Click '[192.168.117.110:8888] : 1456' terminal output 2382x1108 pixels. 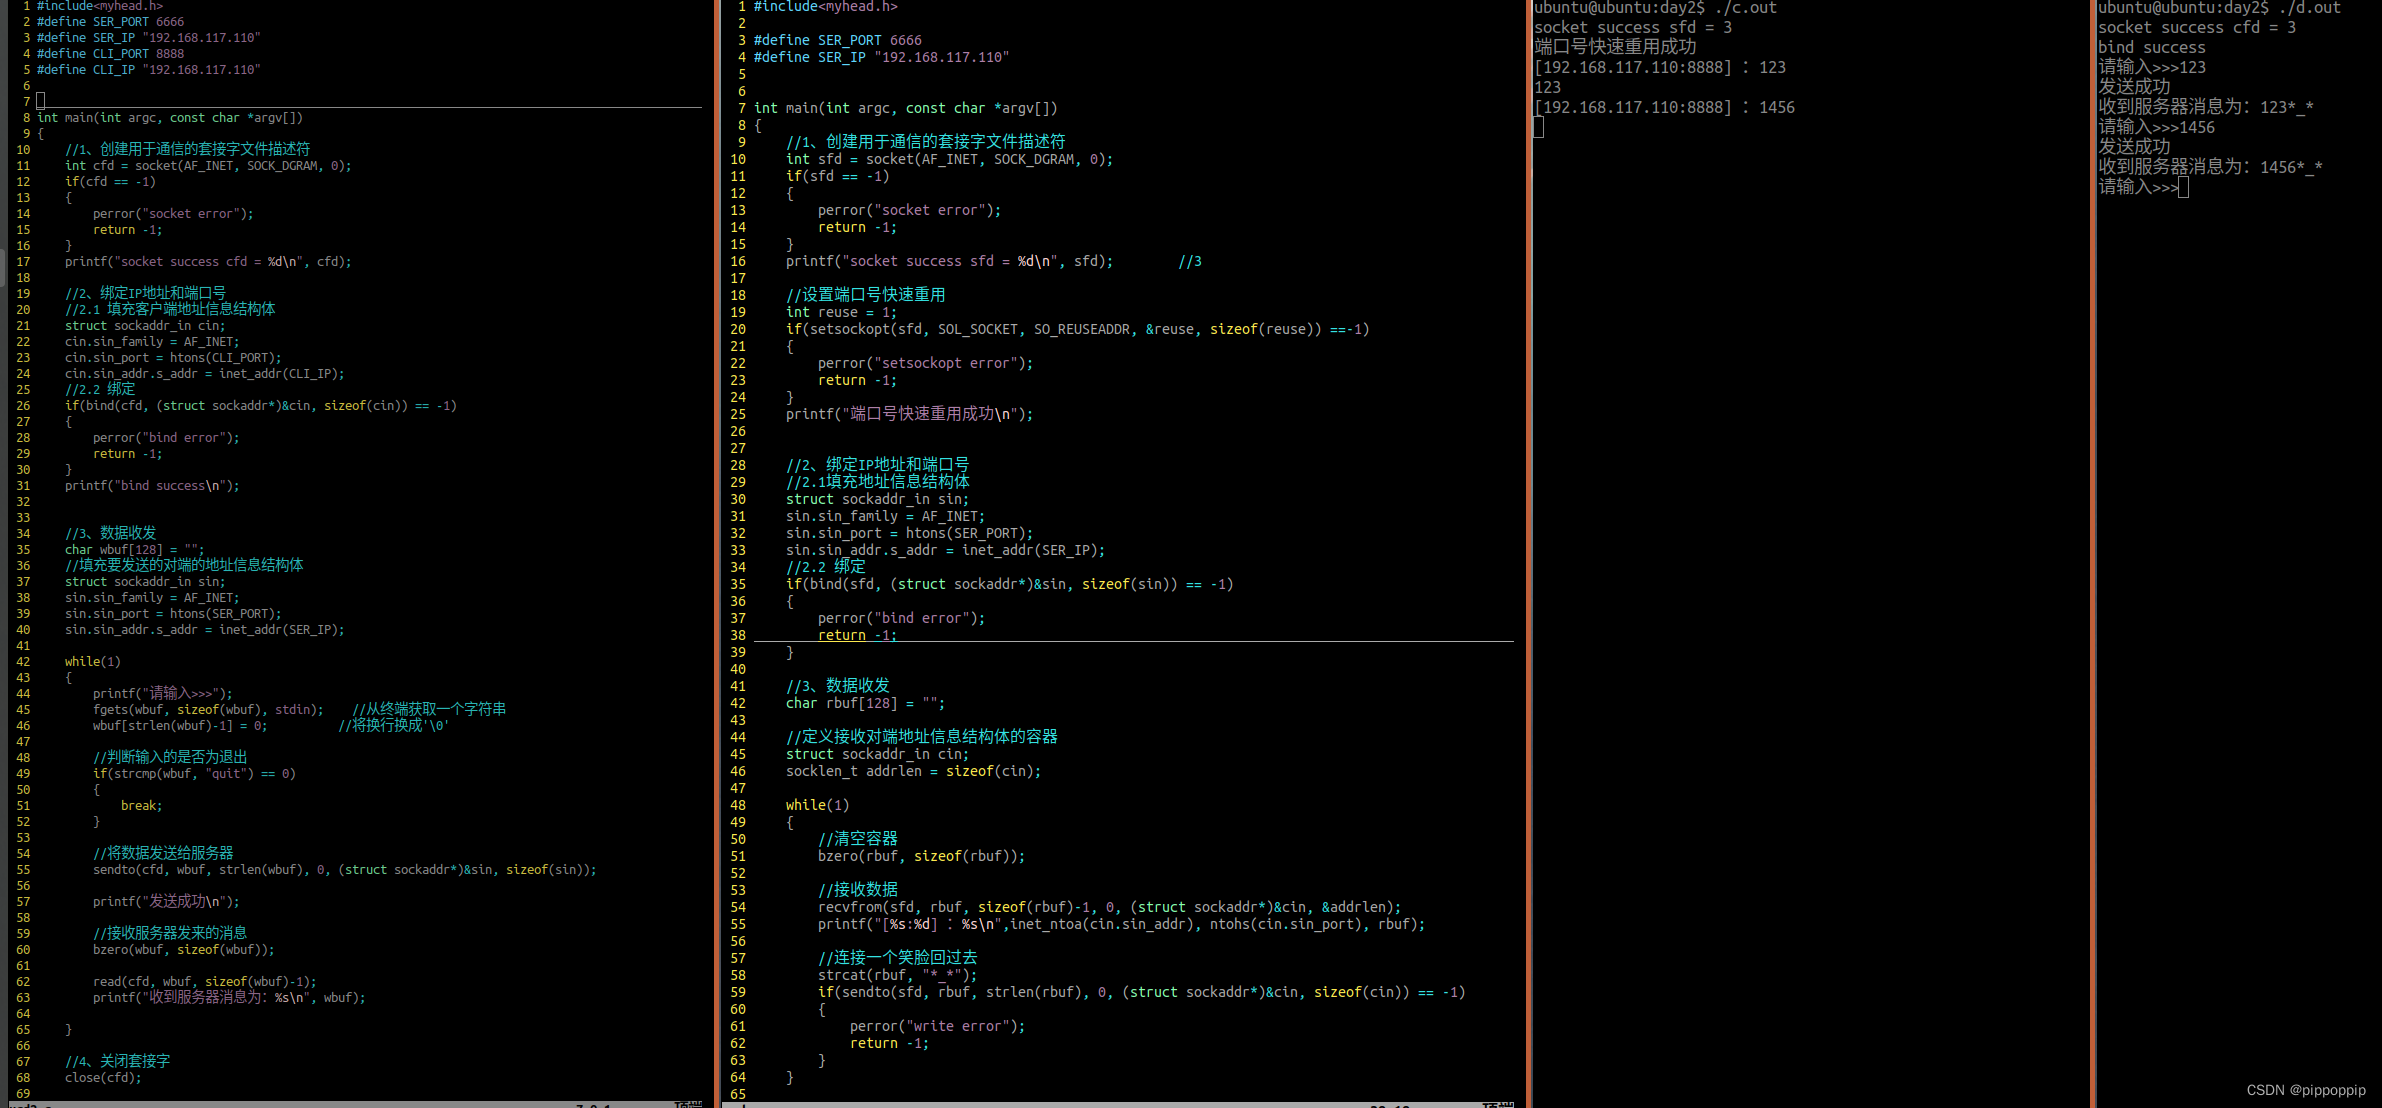(x=1664, y=108)
